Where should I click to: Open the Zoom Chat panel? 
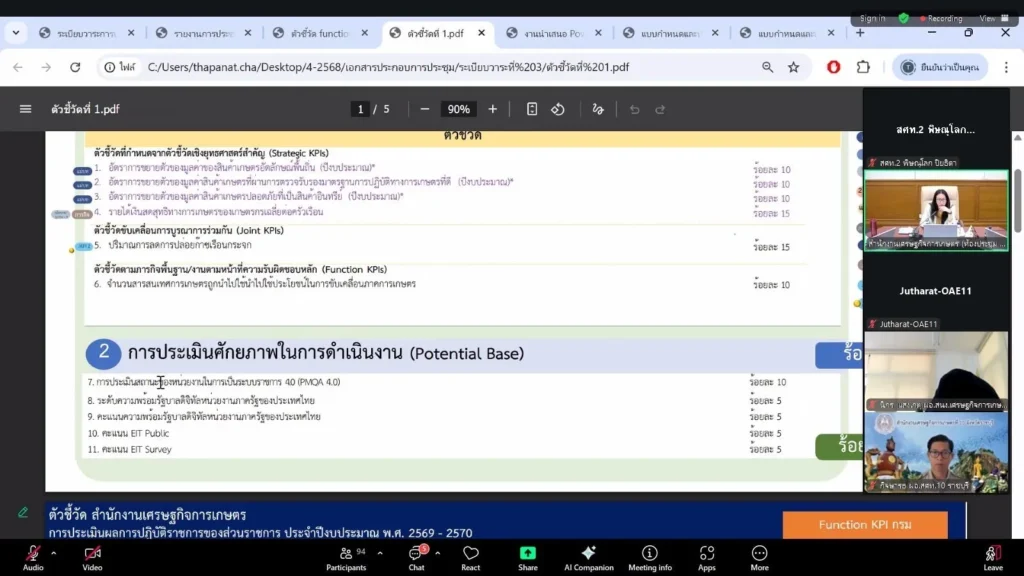416,557
